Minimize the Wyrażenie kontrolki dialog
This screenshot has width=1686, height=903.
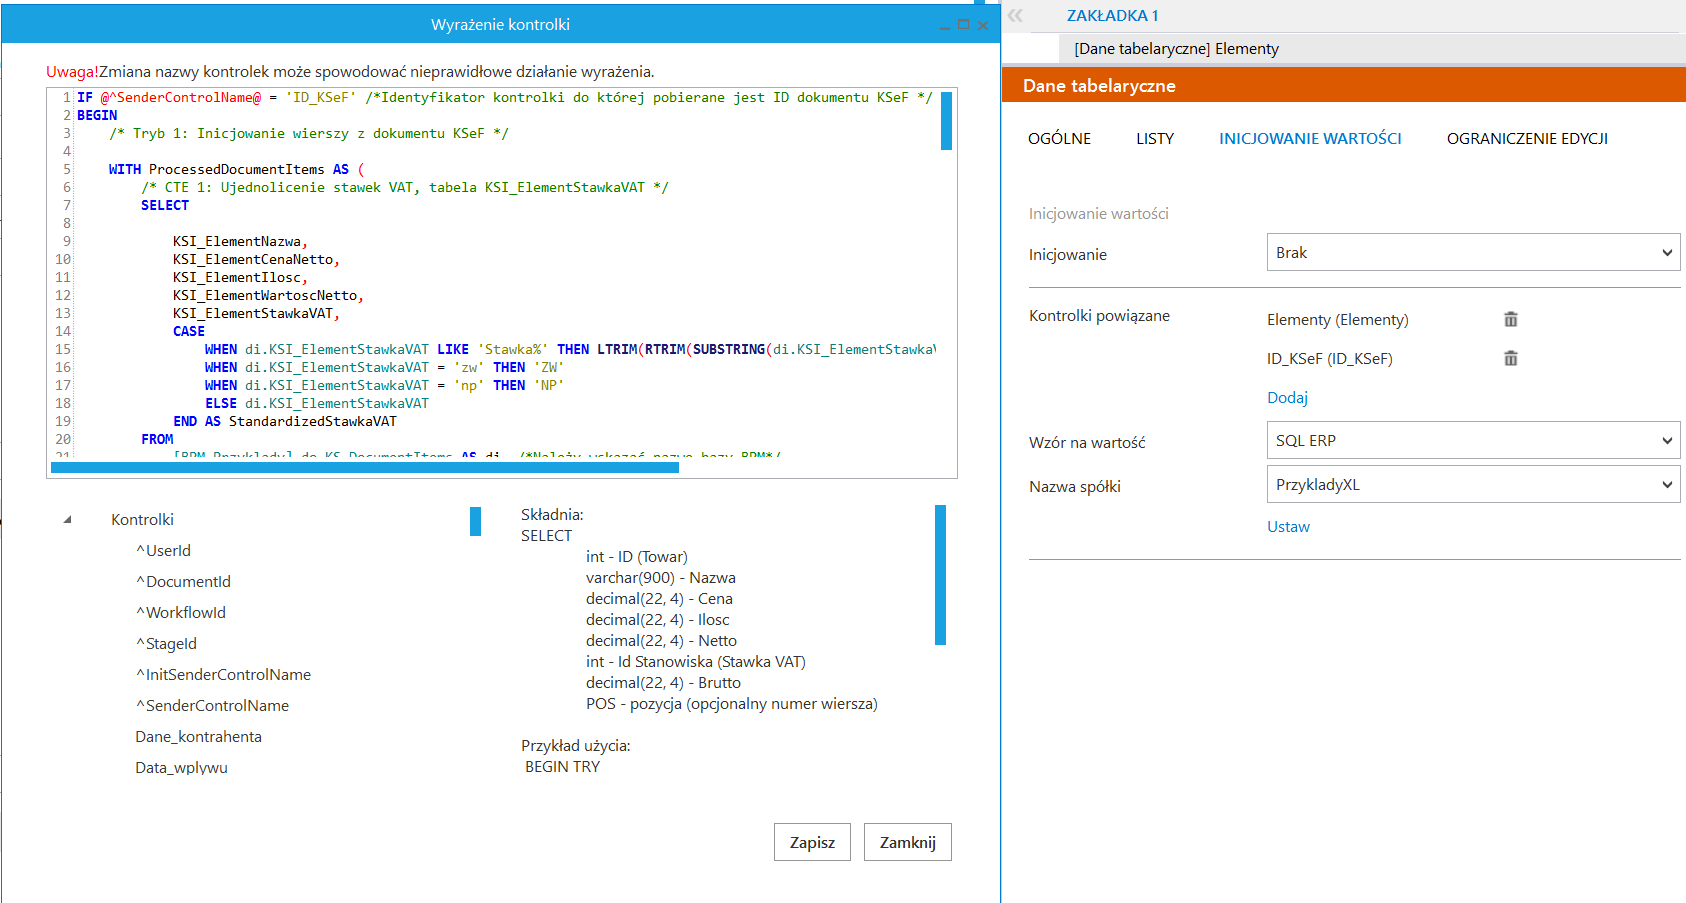click(x=945, y=25)
